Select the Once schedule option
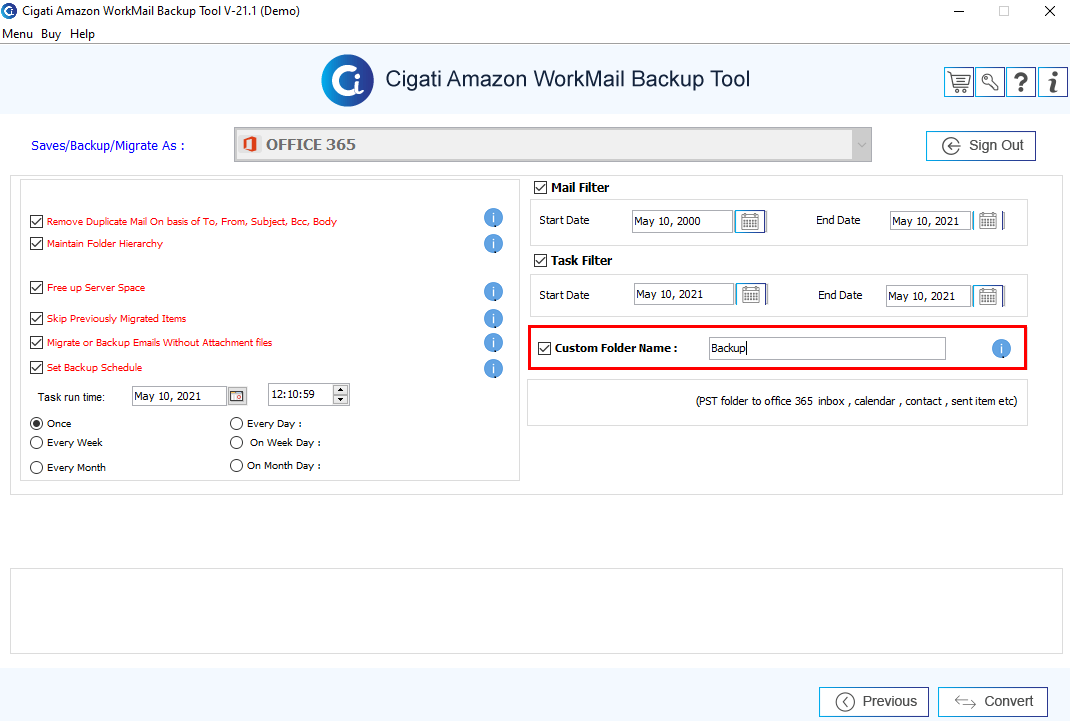This screenshot has height=721, width=1070. 37,424
